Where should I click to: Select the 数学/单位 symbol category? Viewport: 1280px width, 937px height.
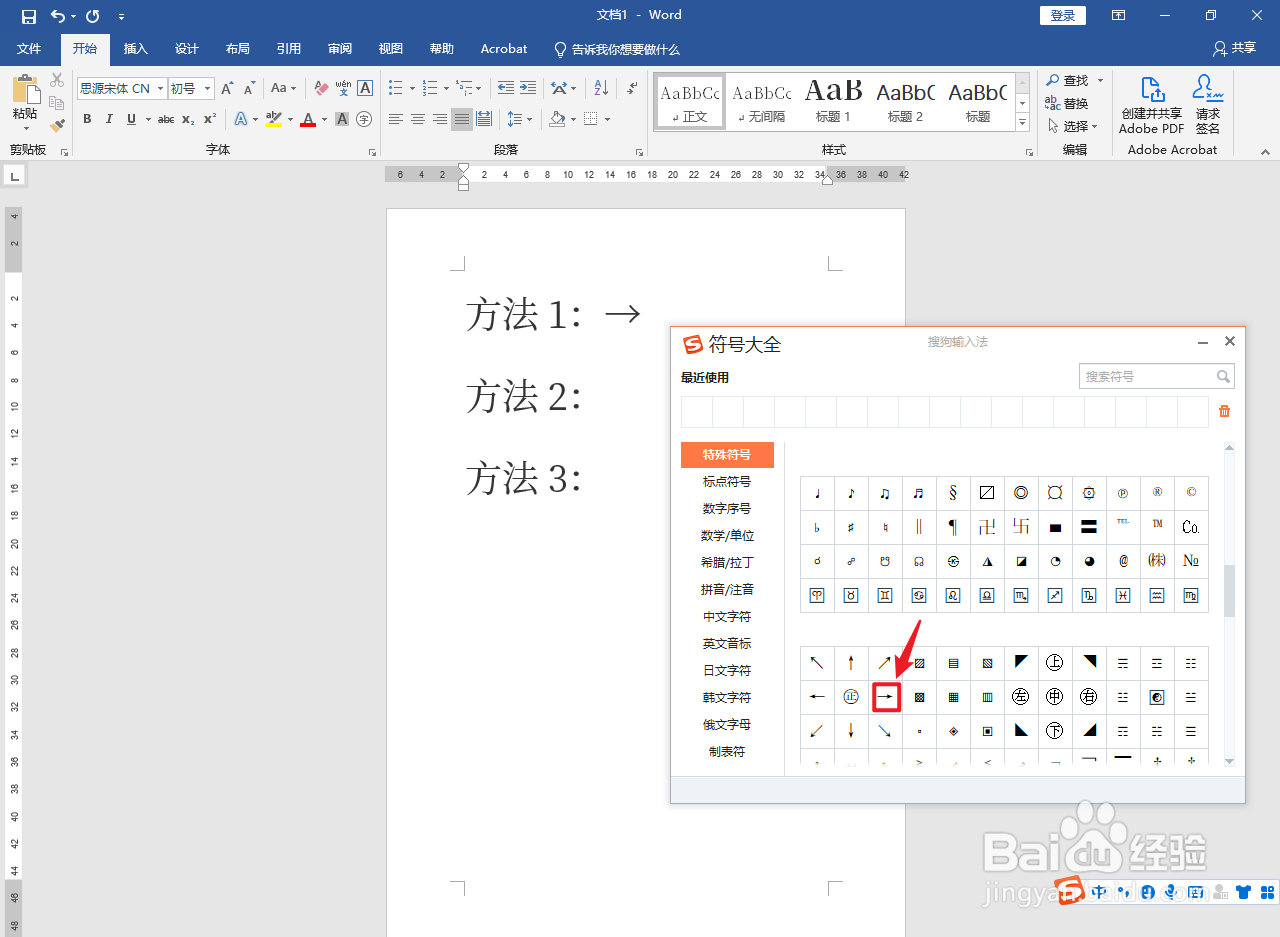tap(727, 535)
